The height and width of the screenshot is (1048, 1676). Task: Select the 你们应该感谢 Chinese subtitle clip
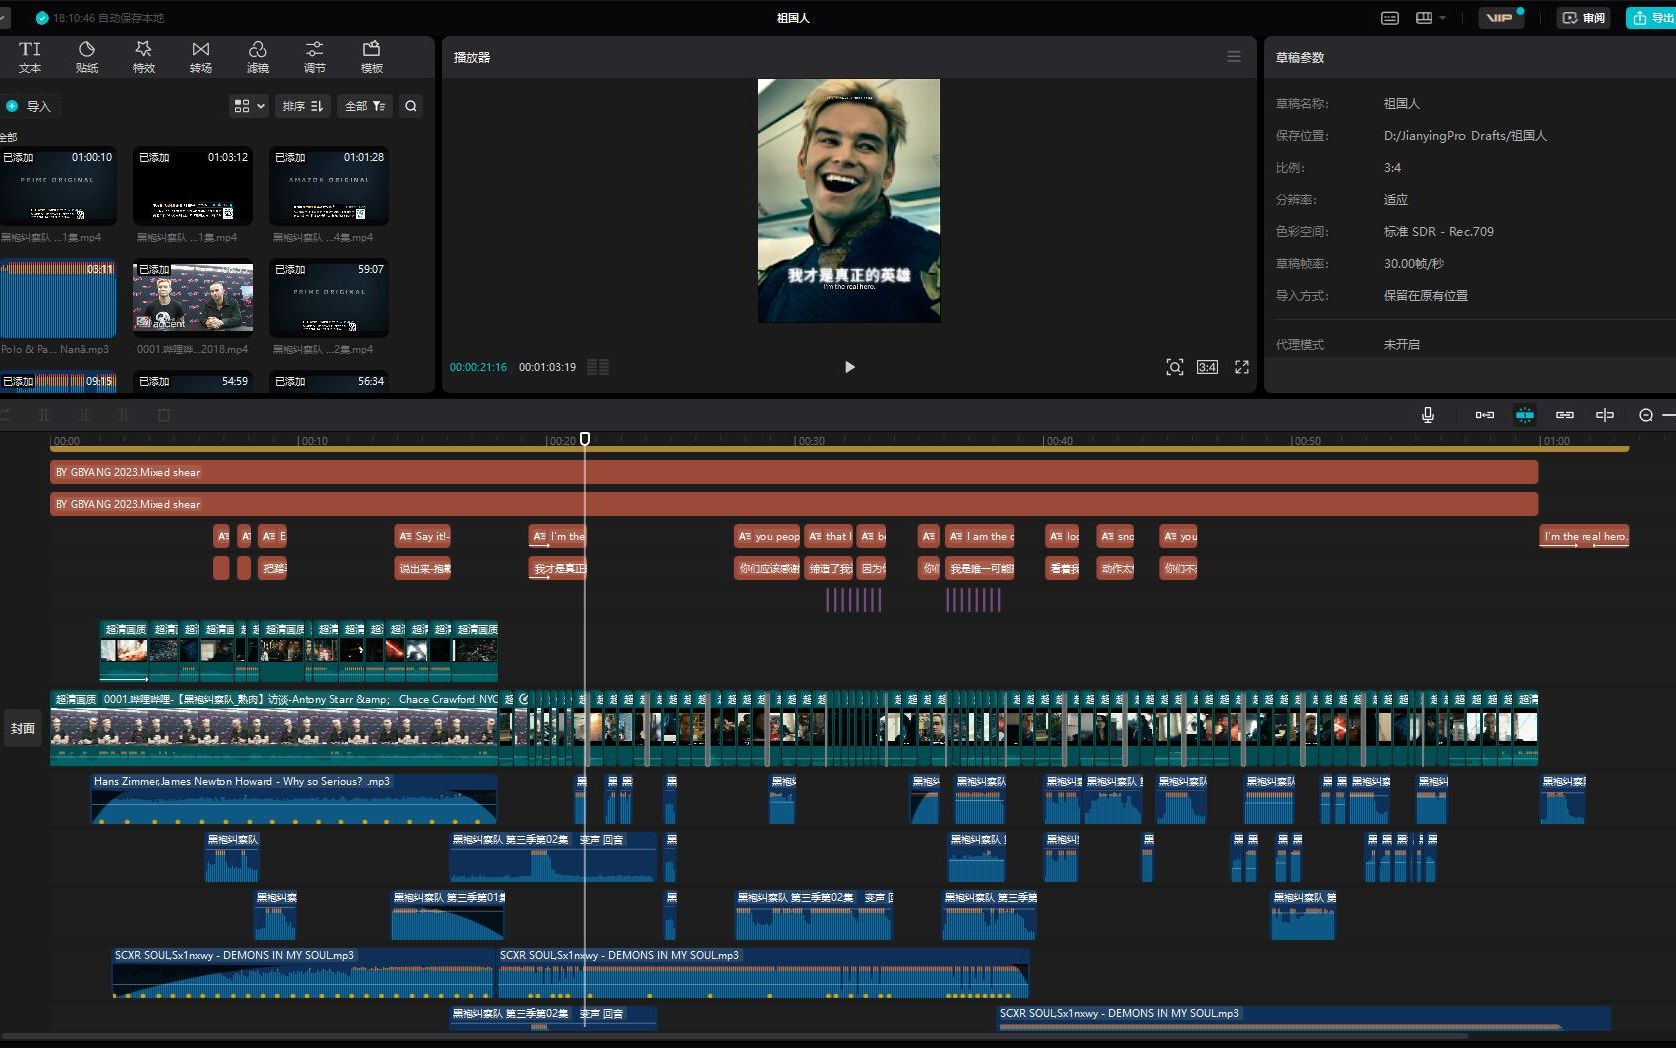767,568
